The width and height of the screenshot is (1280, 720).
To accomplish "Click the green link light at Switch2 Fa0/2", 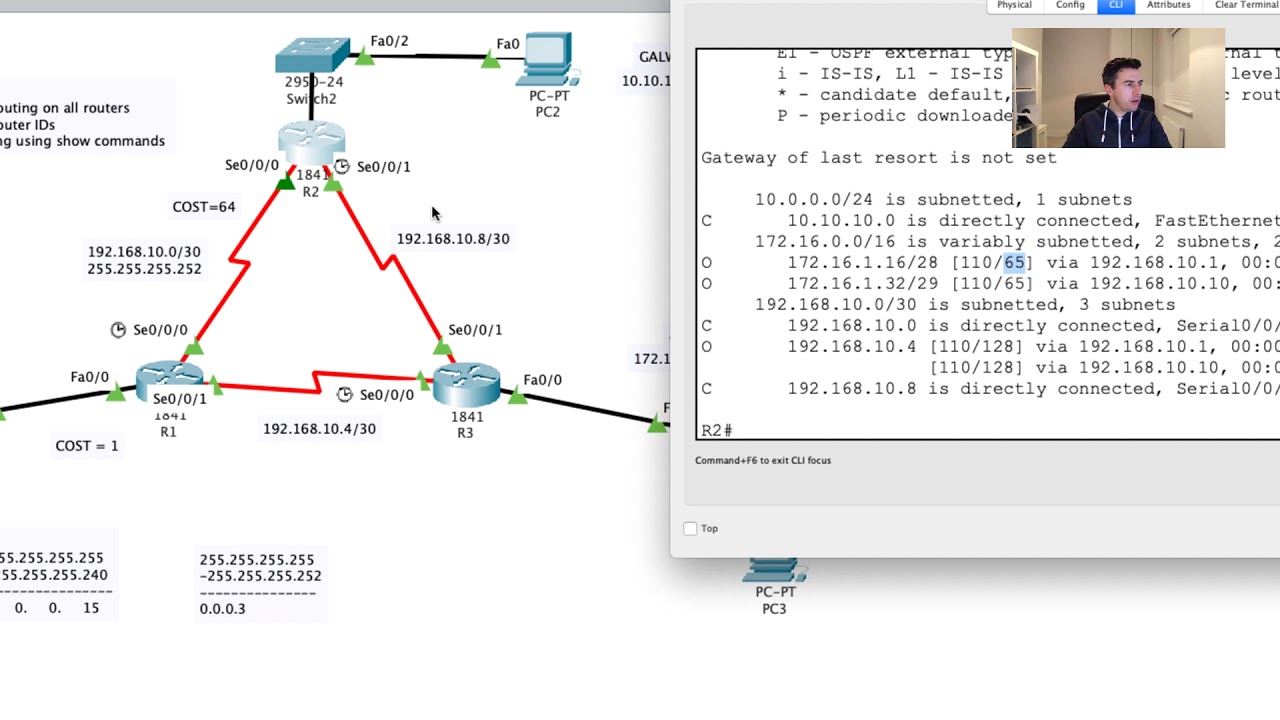I will coord(364,58).
